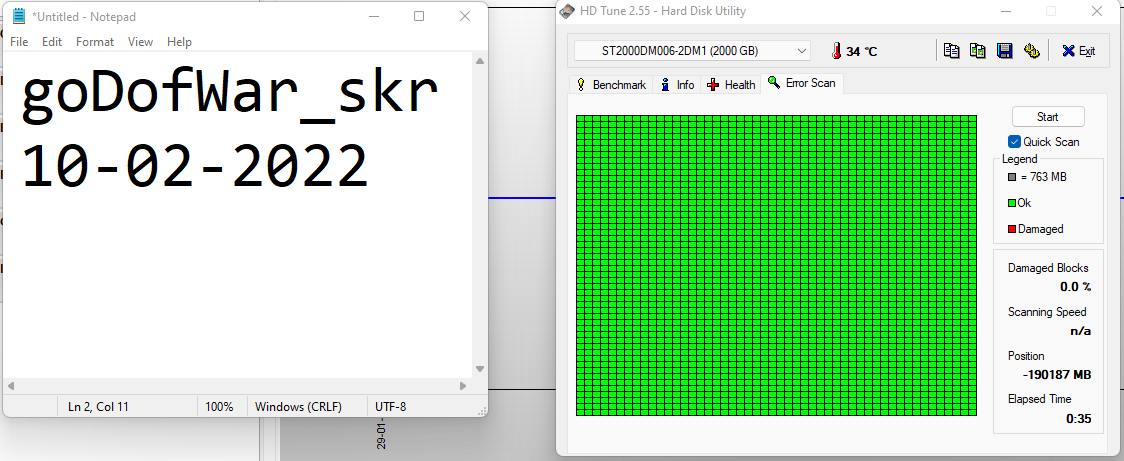
Task: Click the gray 763 MB legend square
Action: pyautogui.click(x=1012, y=177)
